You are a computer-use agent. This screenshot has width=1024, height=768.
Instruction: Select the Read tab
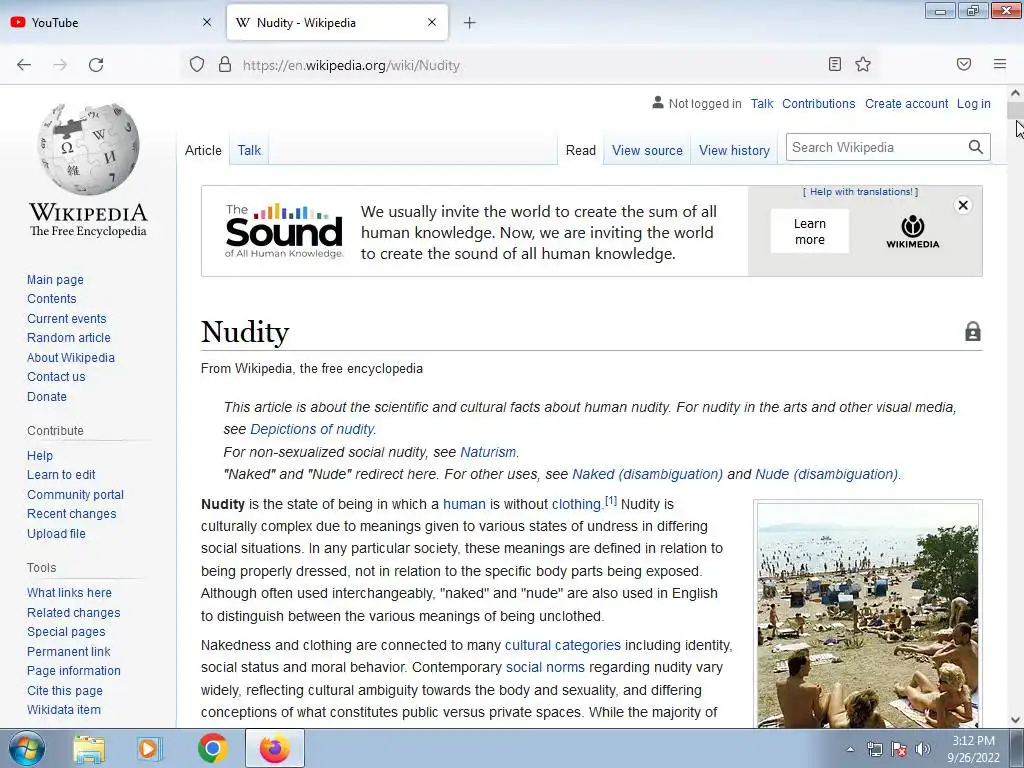(581, 150)
